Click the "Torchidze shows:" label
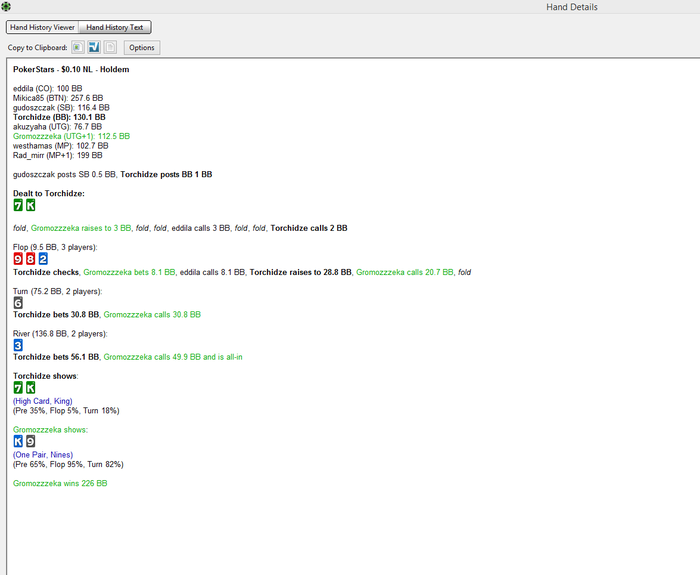Screen dimensions: 700x575 pyautogui.click(x=46, y=376)
